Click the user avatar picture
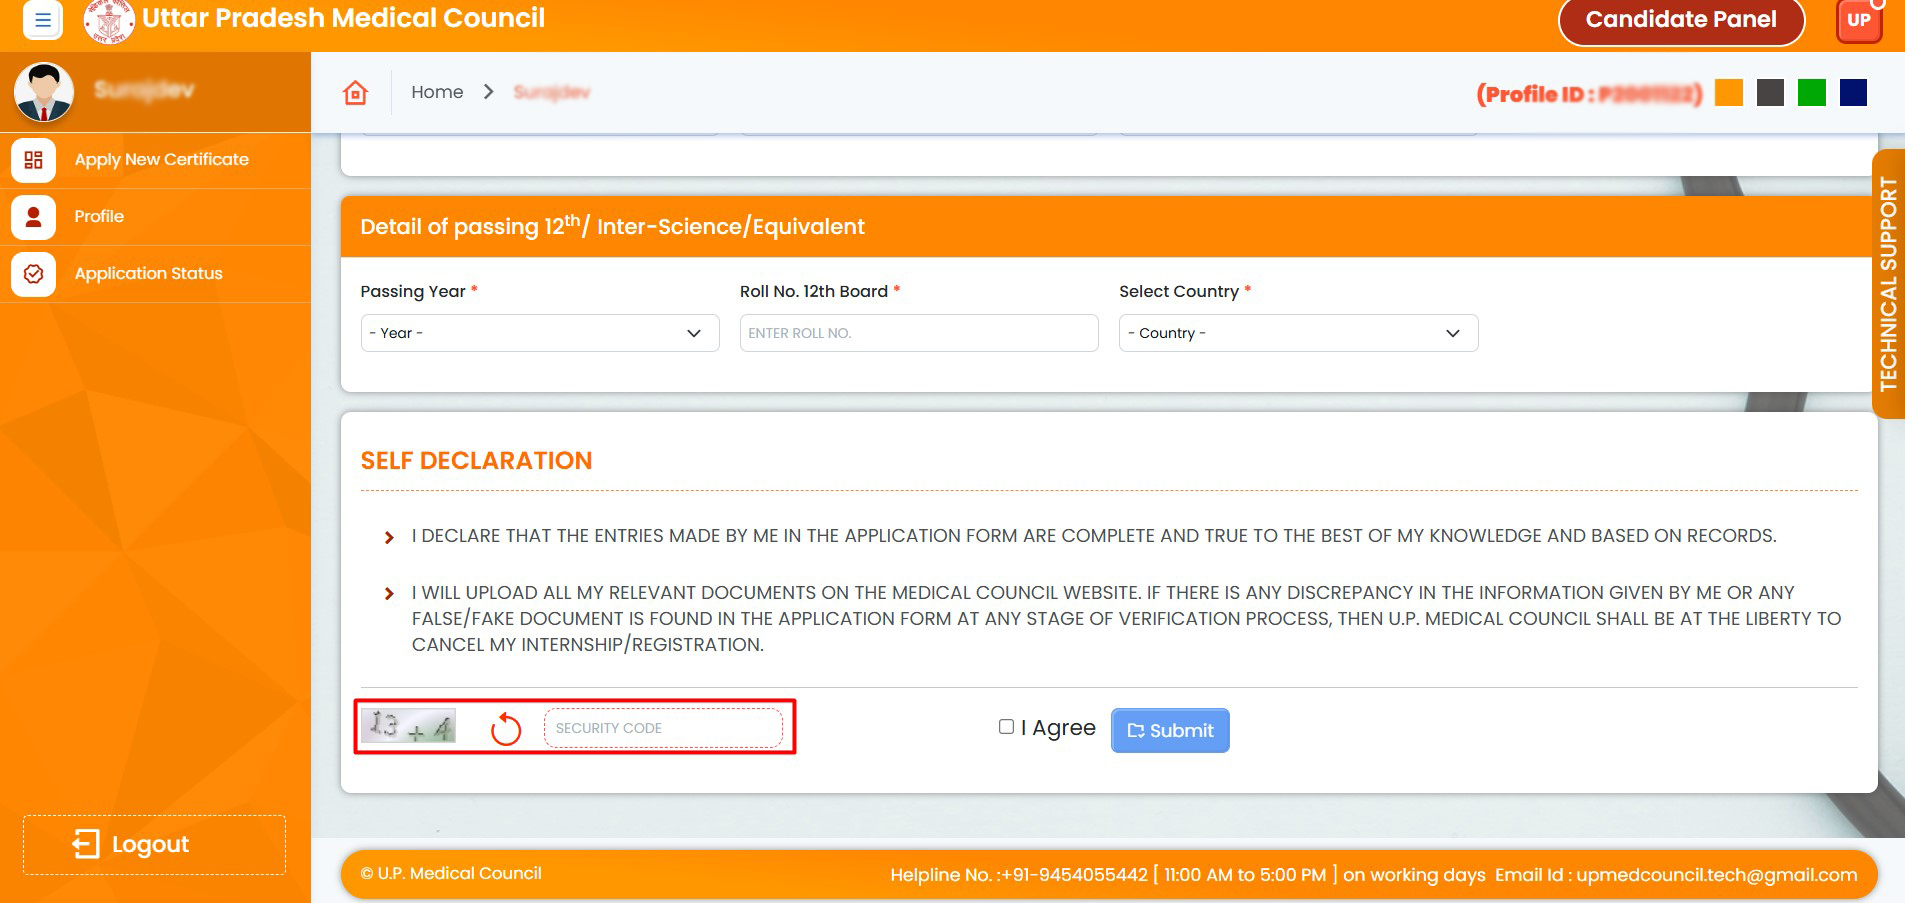This screenshot has height=903, width=1905. (44, 92)
